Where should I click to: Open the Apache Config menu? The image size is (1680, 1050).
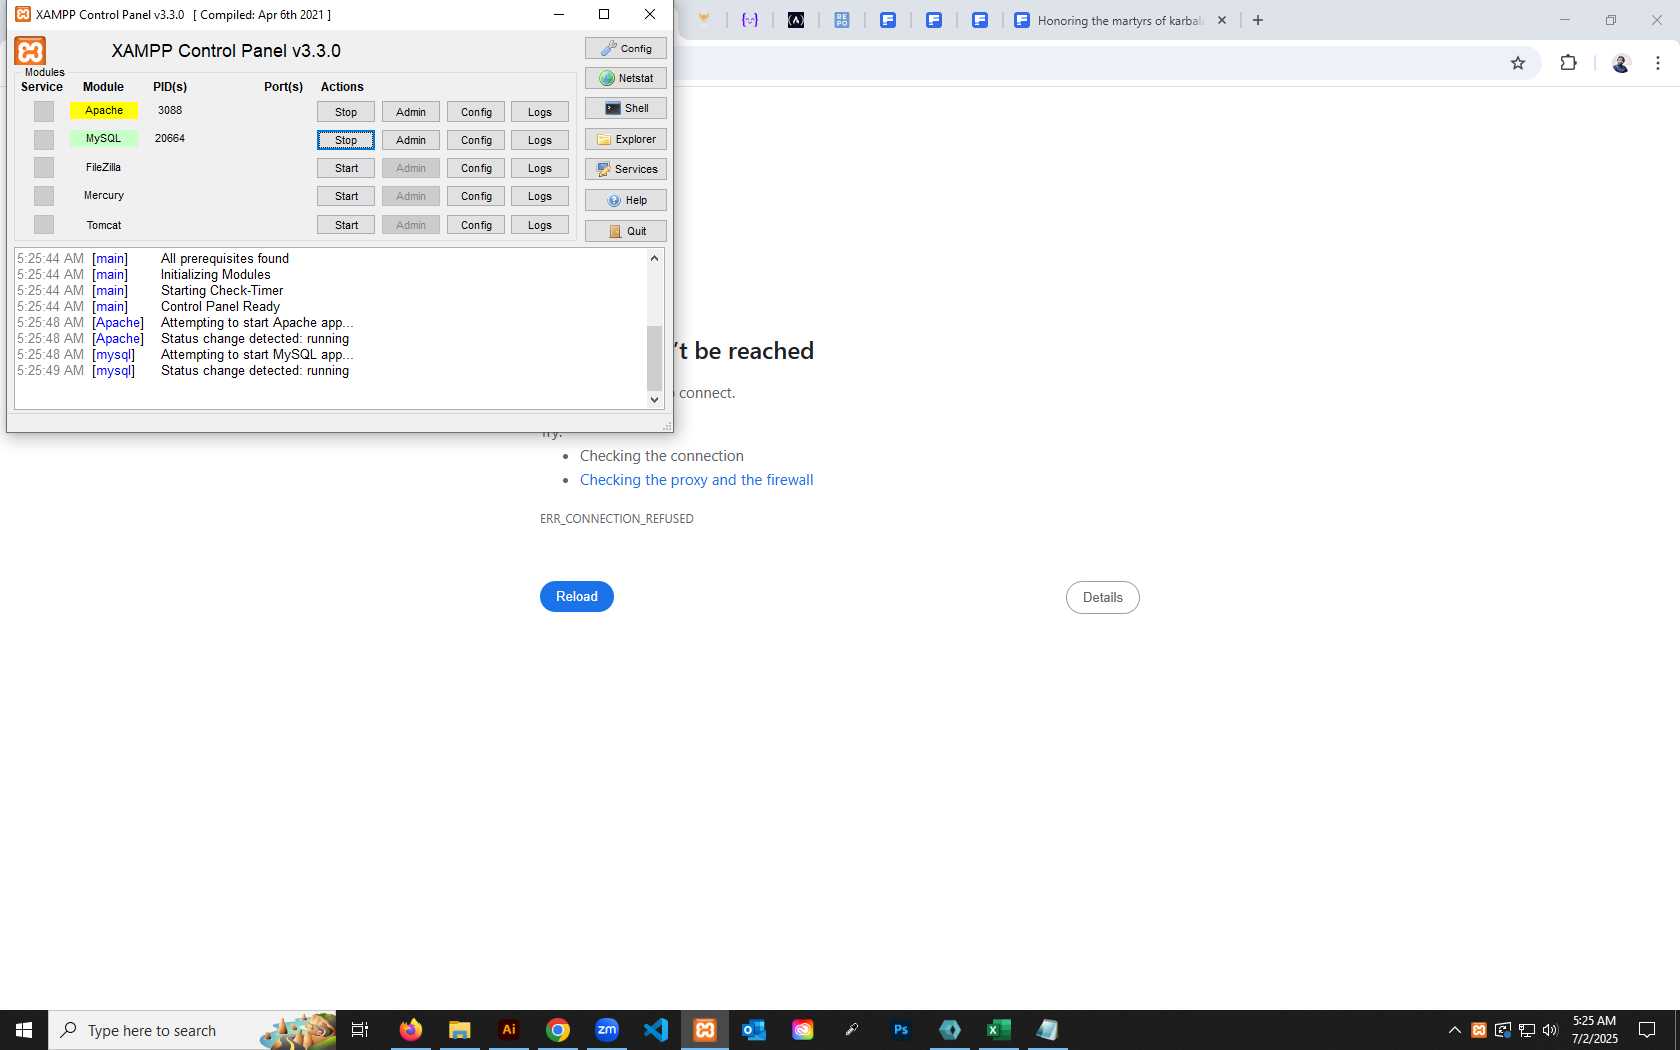476,112
